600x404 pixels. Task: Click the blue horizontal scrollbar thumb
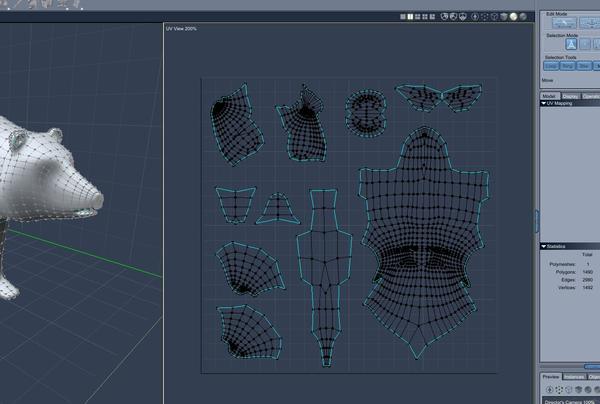coord(592,367)
